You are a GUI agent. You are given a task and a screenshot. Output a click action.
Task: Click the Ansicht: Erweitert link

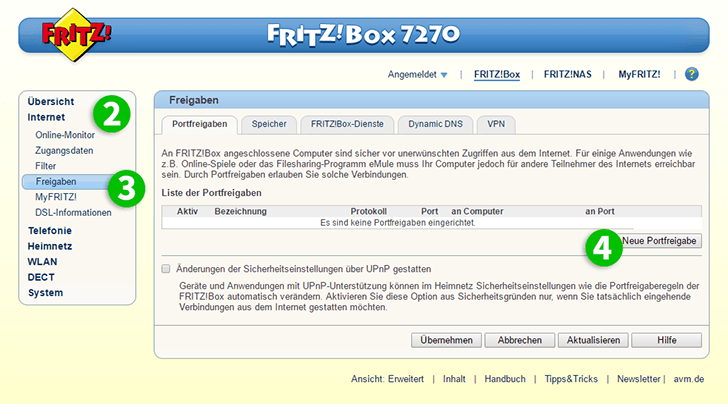coord(387,379)
